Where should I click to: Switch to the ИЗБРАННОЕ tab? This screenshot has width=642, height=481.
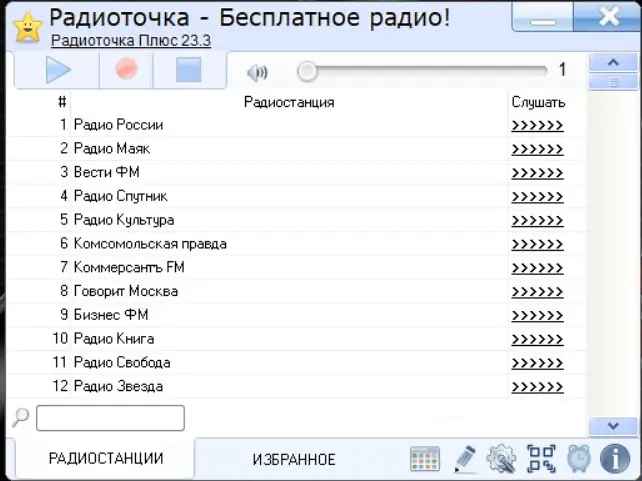point(294,459)
